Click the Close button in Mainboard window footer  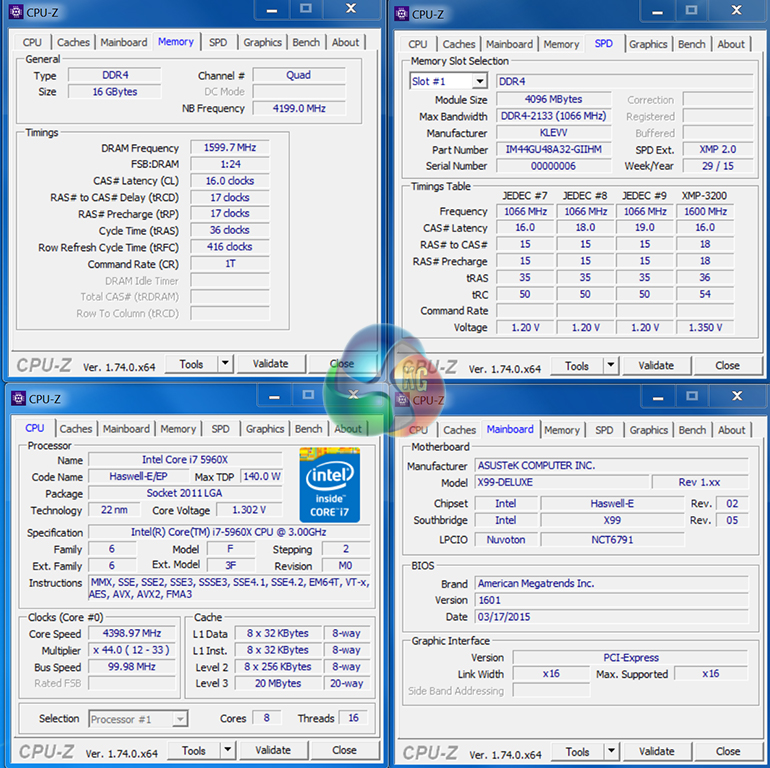click(728, 751)
